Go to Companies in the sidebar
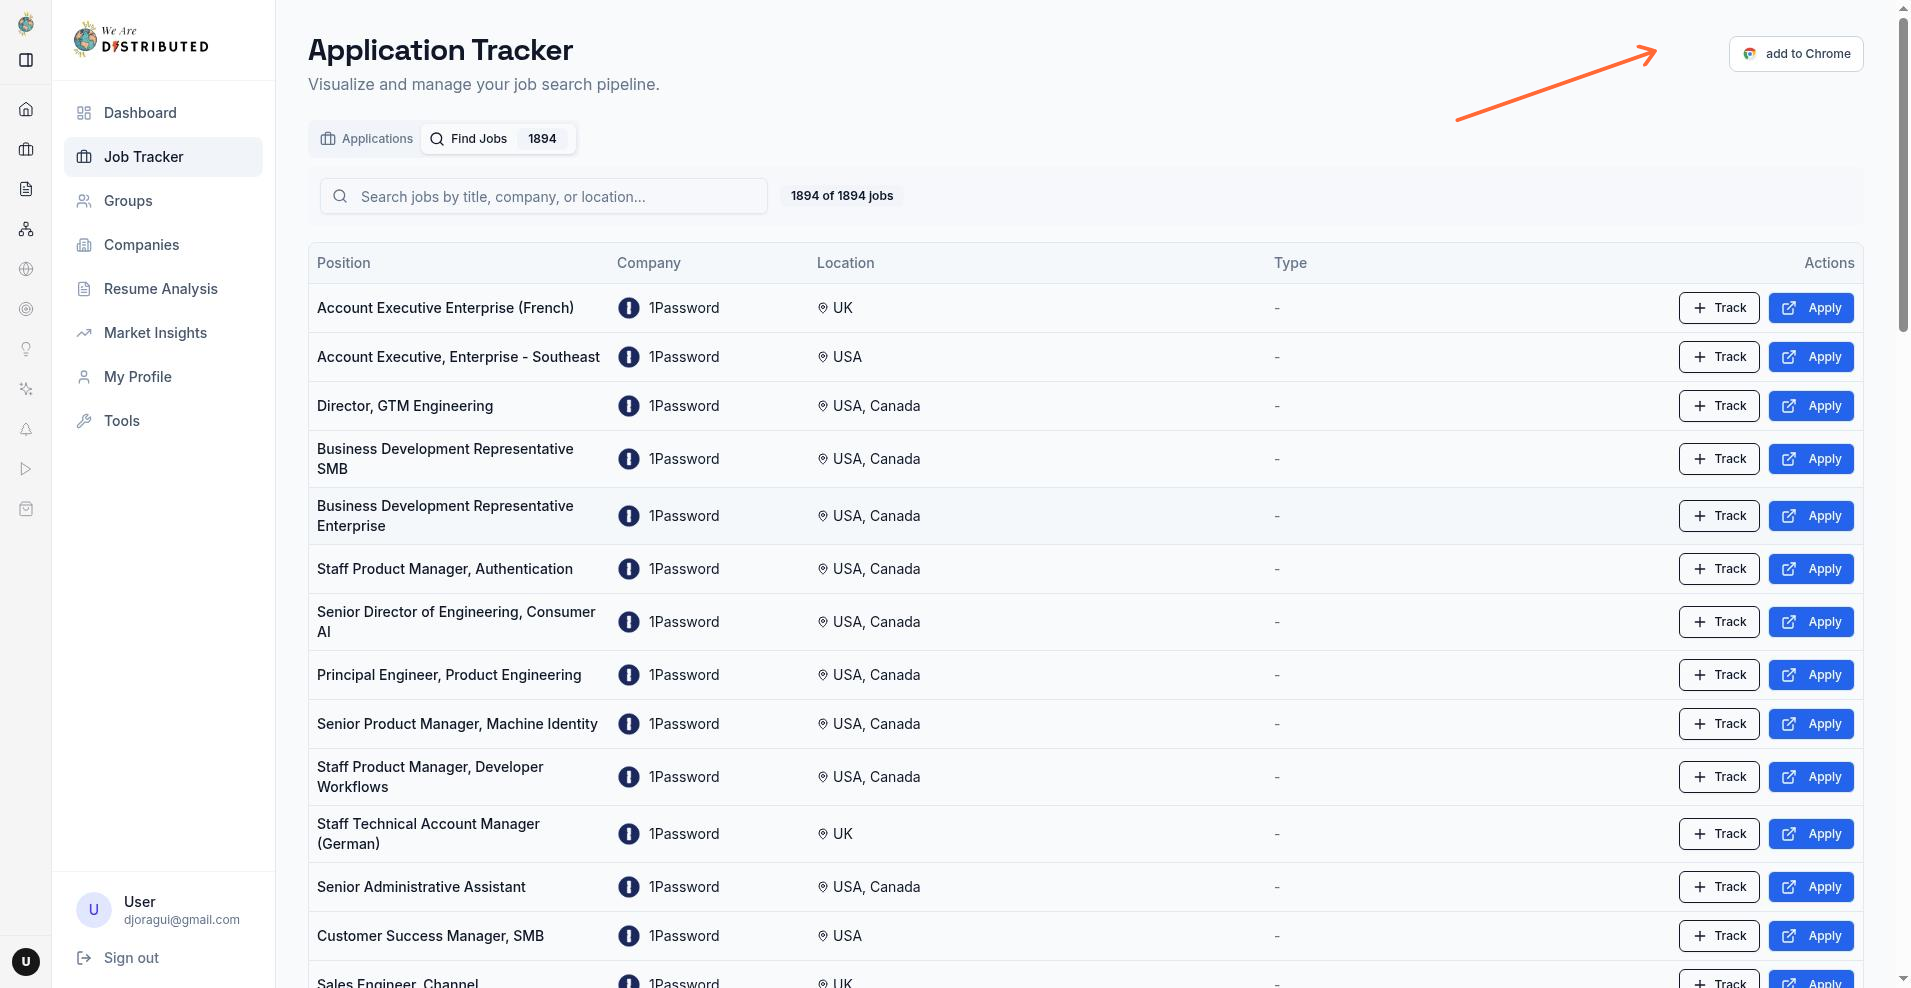 [163, 245]
